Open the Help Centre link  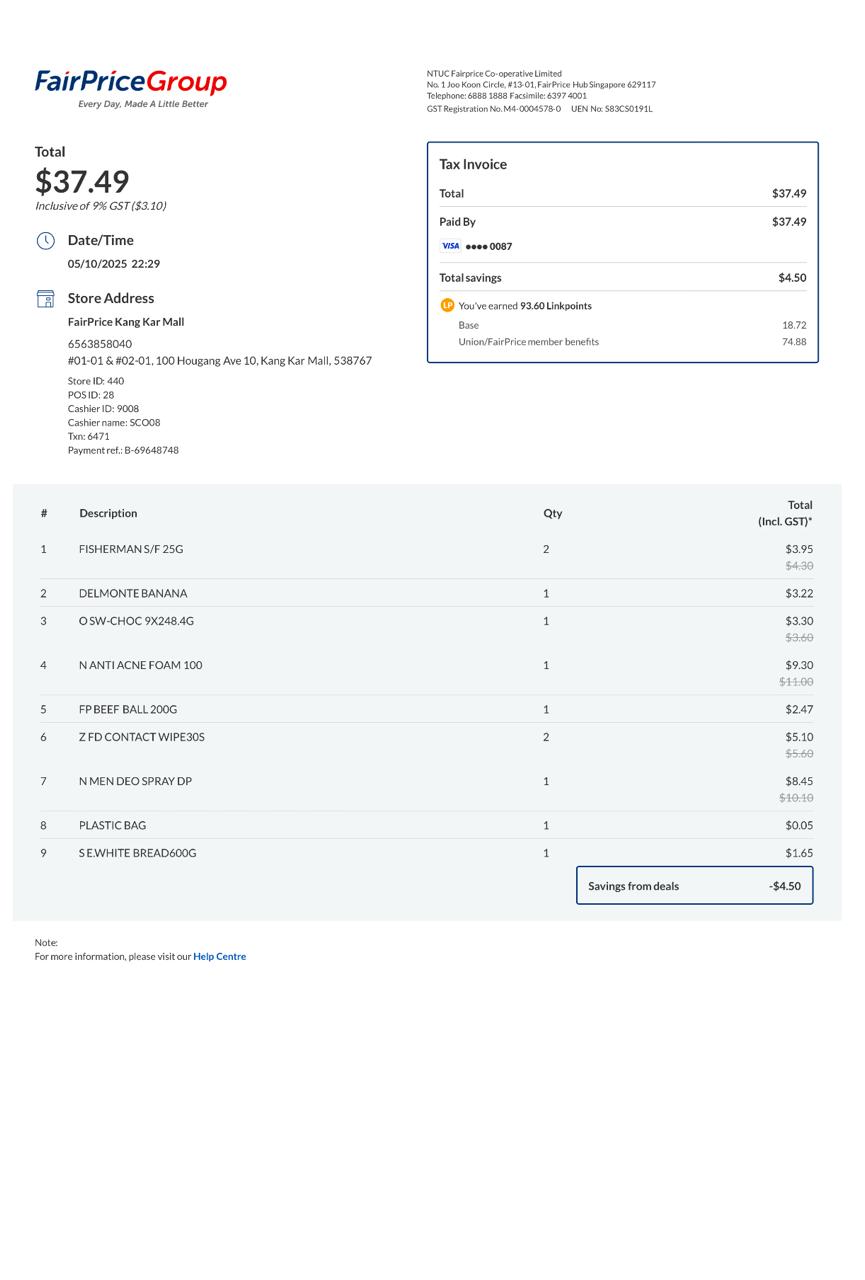pyautogui.click(x=219, y=957)
